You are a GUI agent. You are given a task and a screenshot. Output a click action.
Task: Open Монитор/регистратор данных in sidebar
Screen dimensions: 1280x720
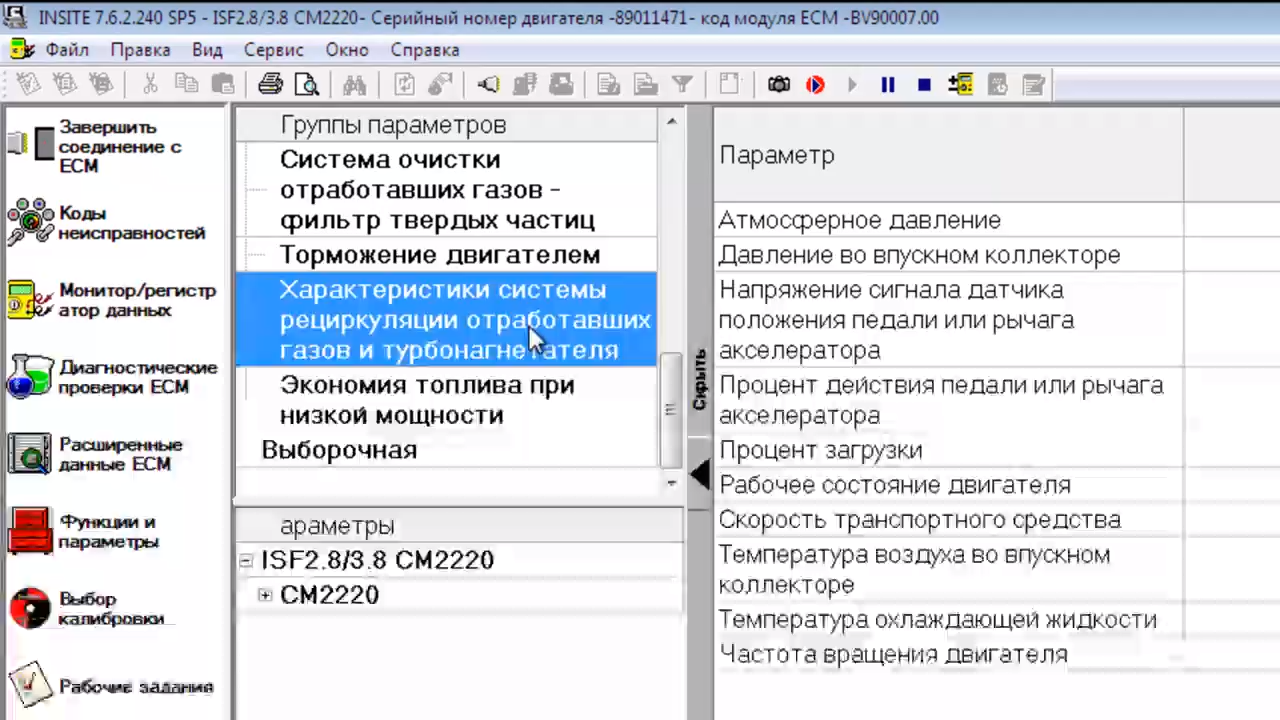111,300
